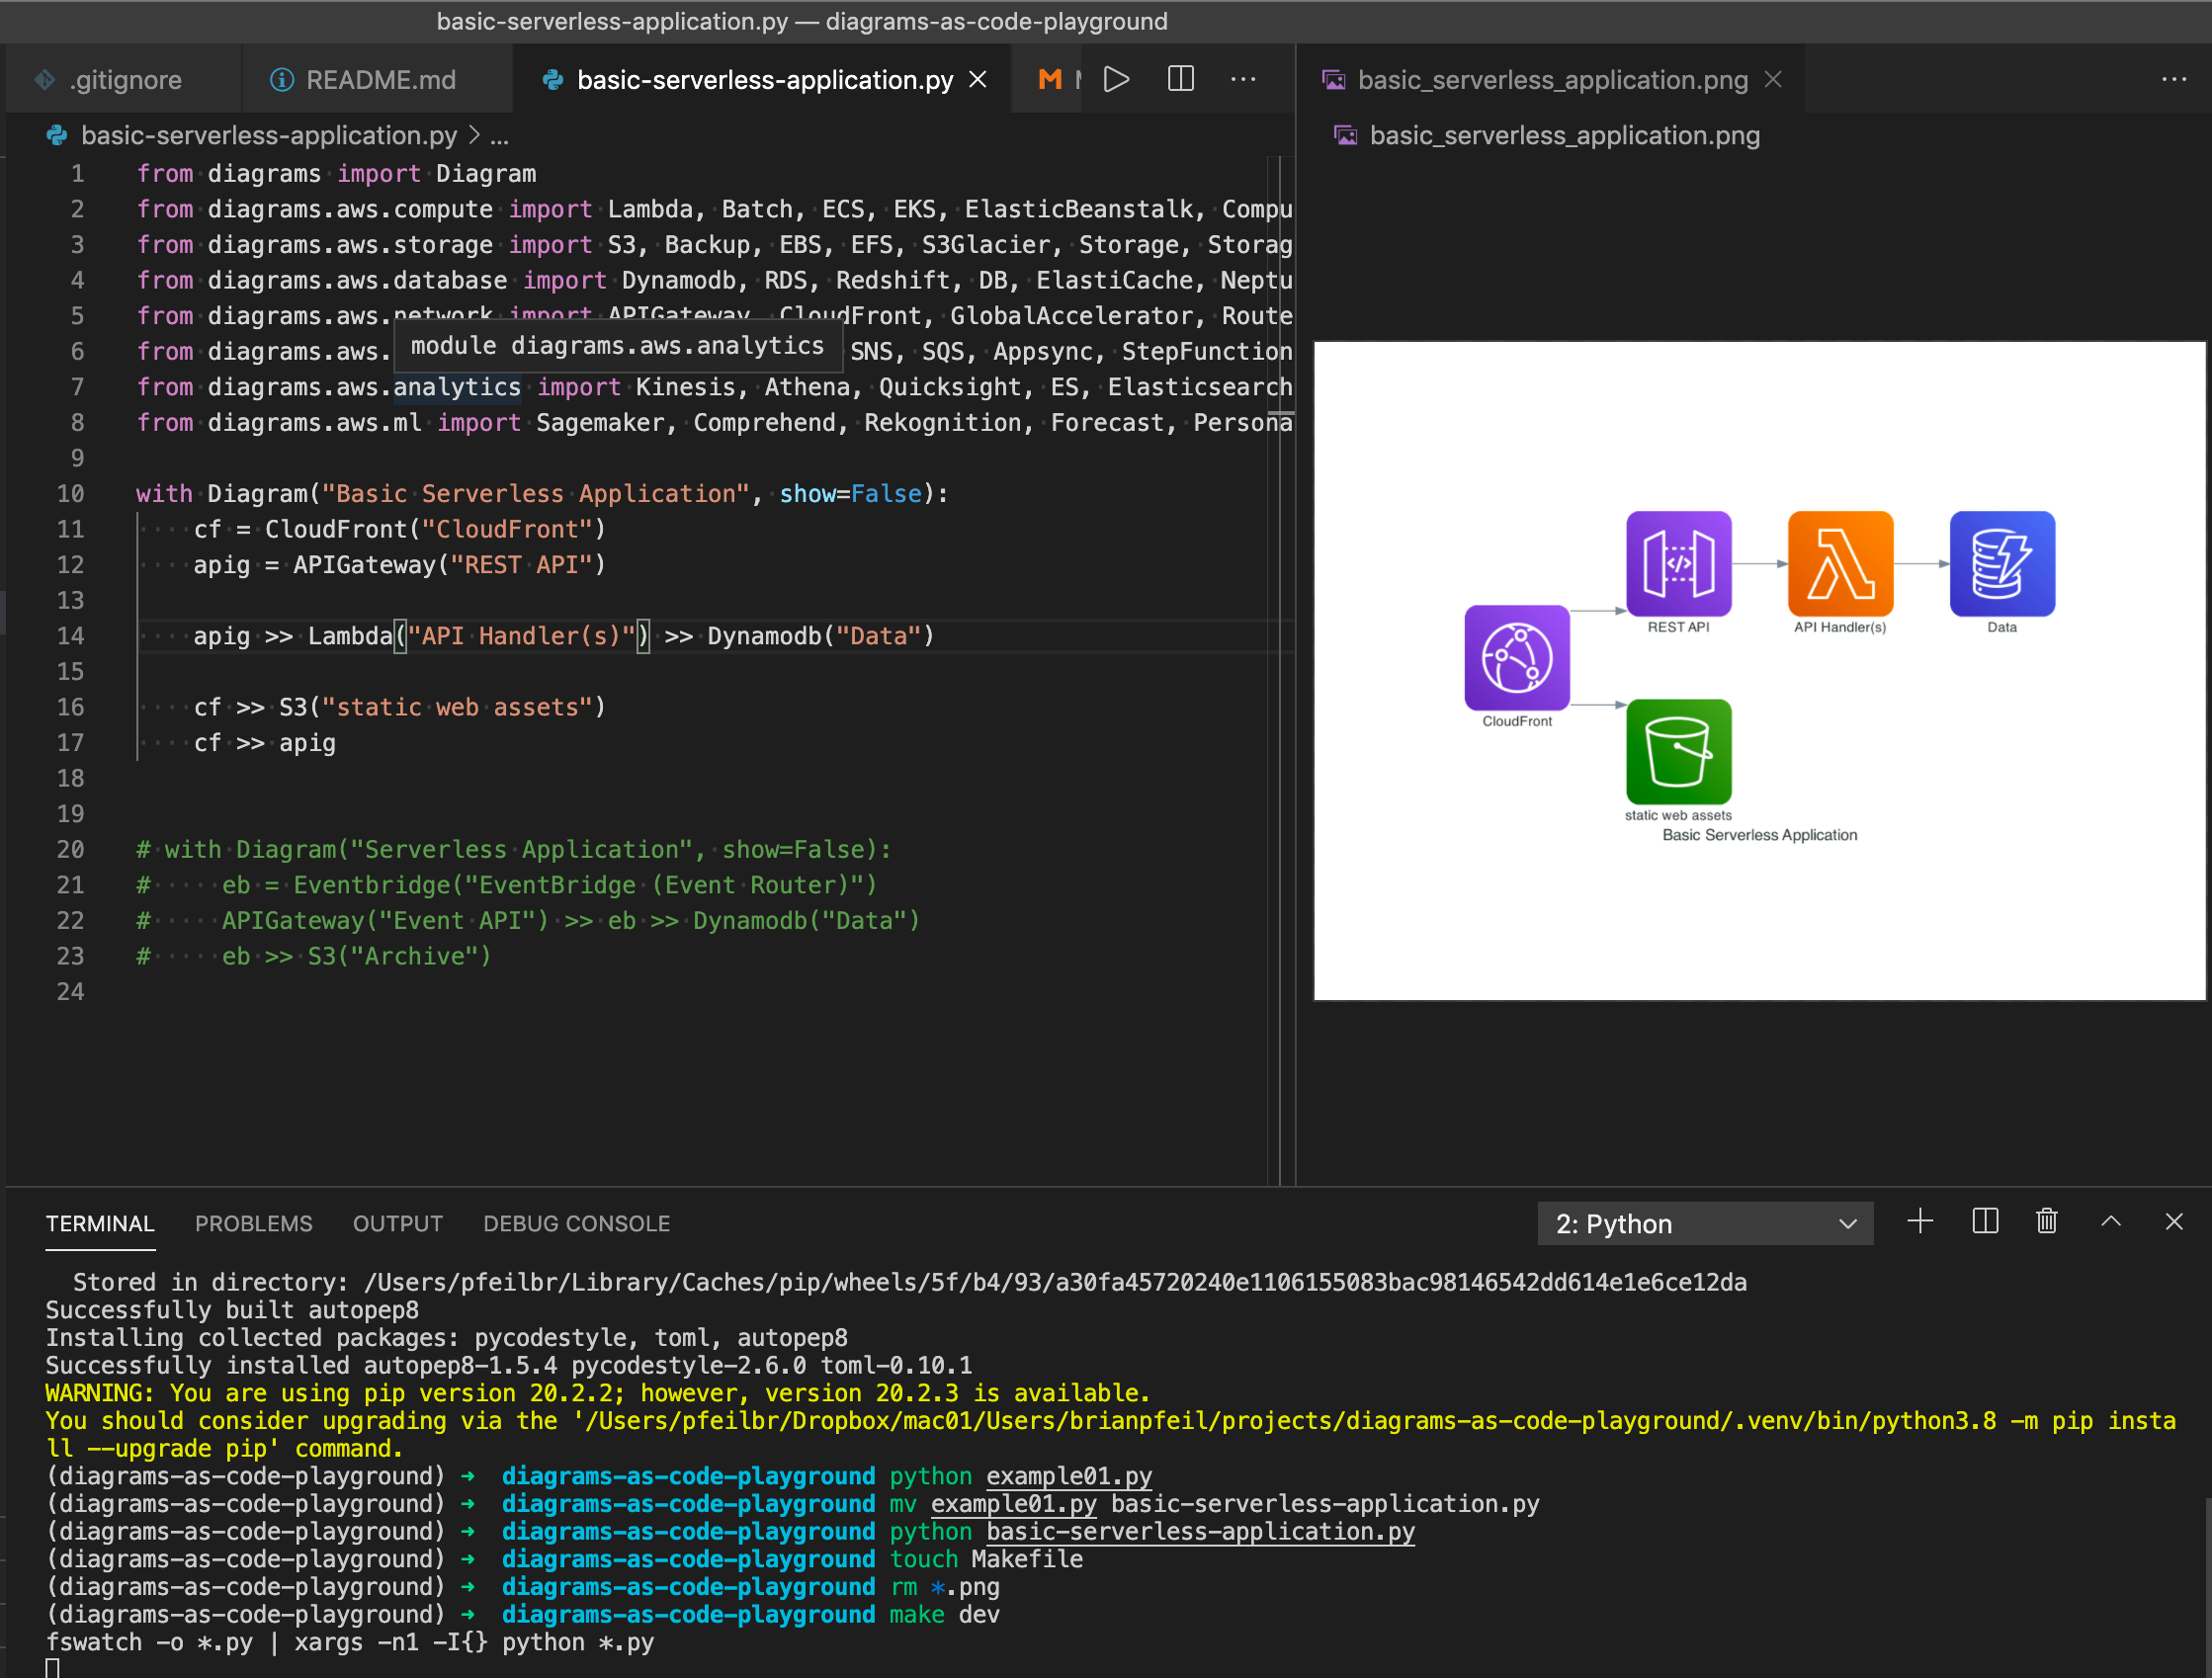Click the DynamoDB Data icon in diagram
The width and height of the screenshot is (2212, 1678).
2002,563
